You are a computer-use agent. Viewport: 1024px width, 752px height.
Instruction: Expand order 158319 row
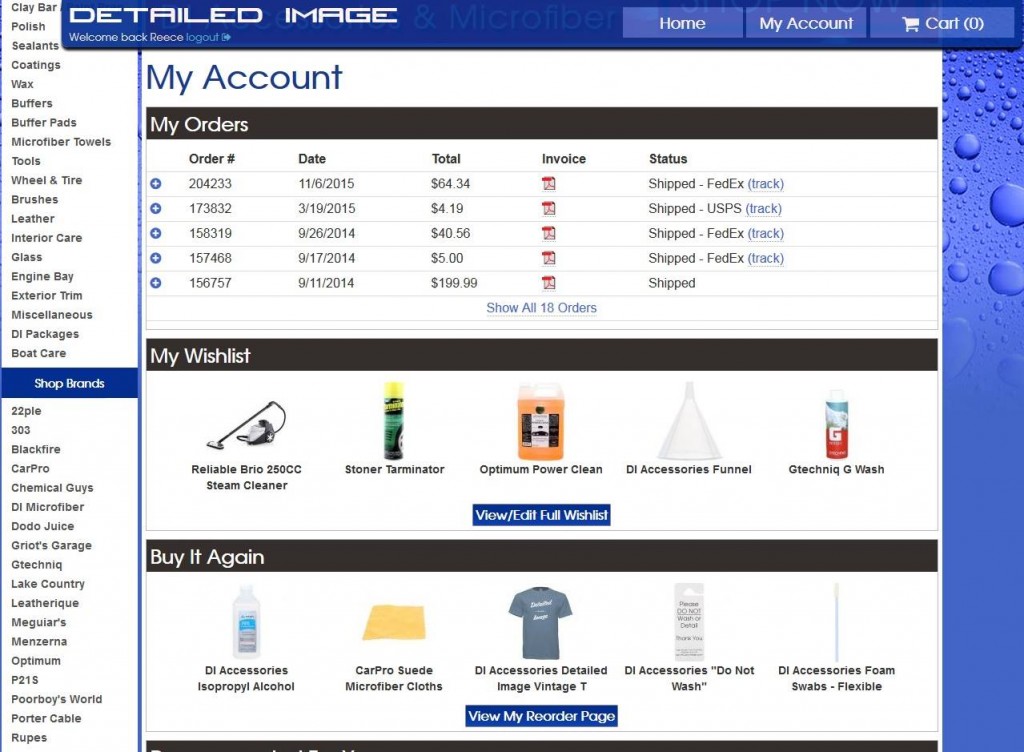pos(156,233)
